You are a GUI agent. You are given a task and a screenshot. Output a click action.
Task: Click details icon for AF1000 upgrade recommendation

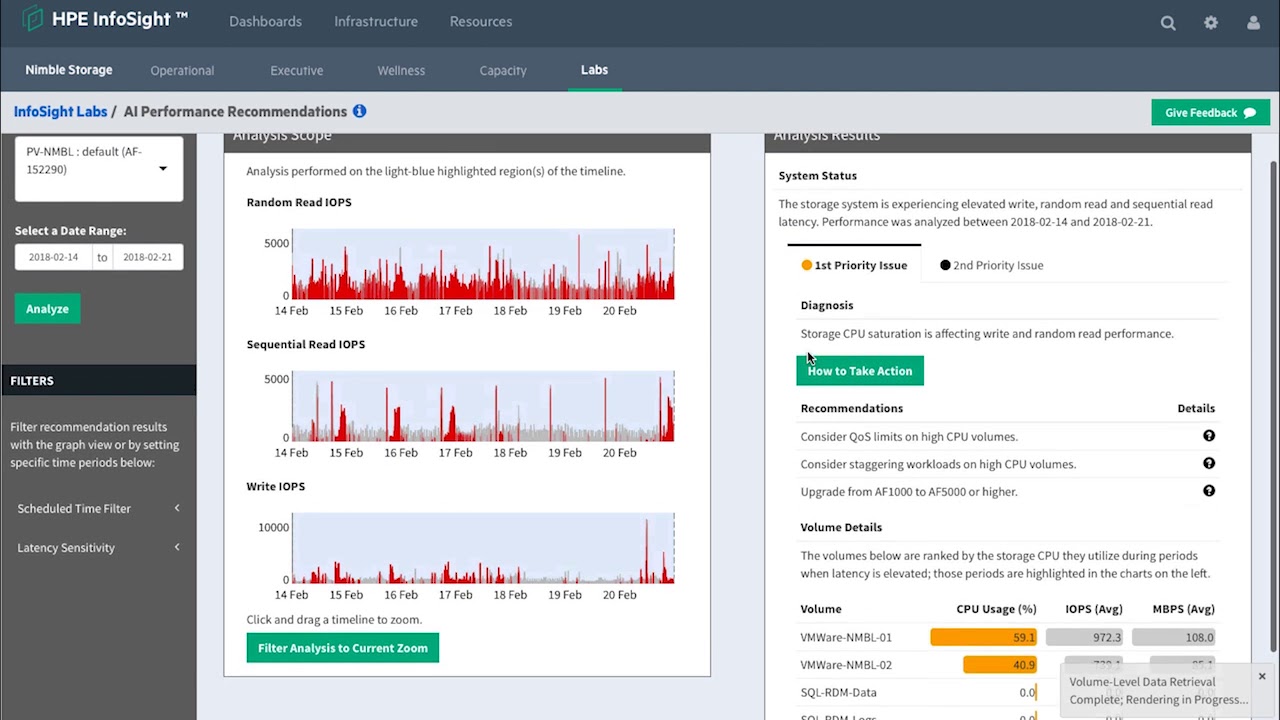point(1209,491)
